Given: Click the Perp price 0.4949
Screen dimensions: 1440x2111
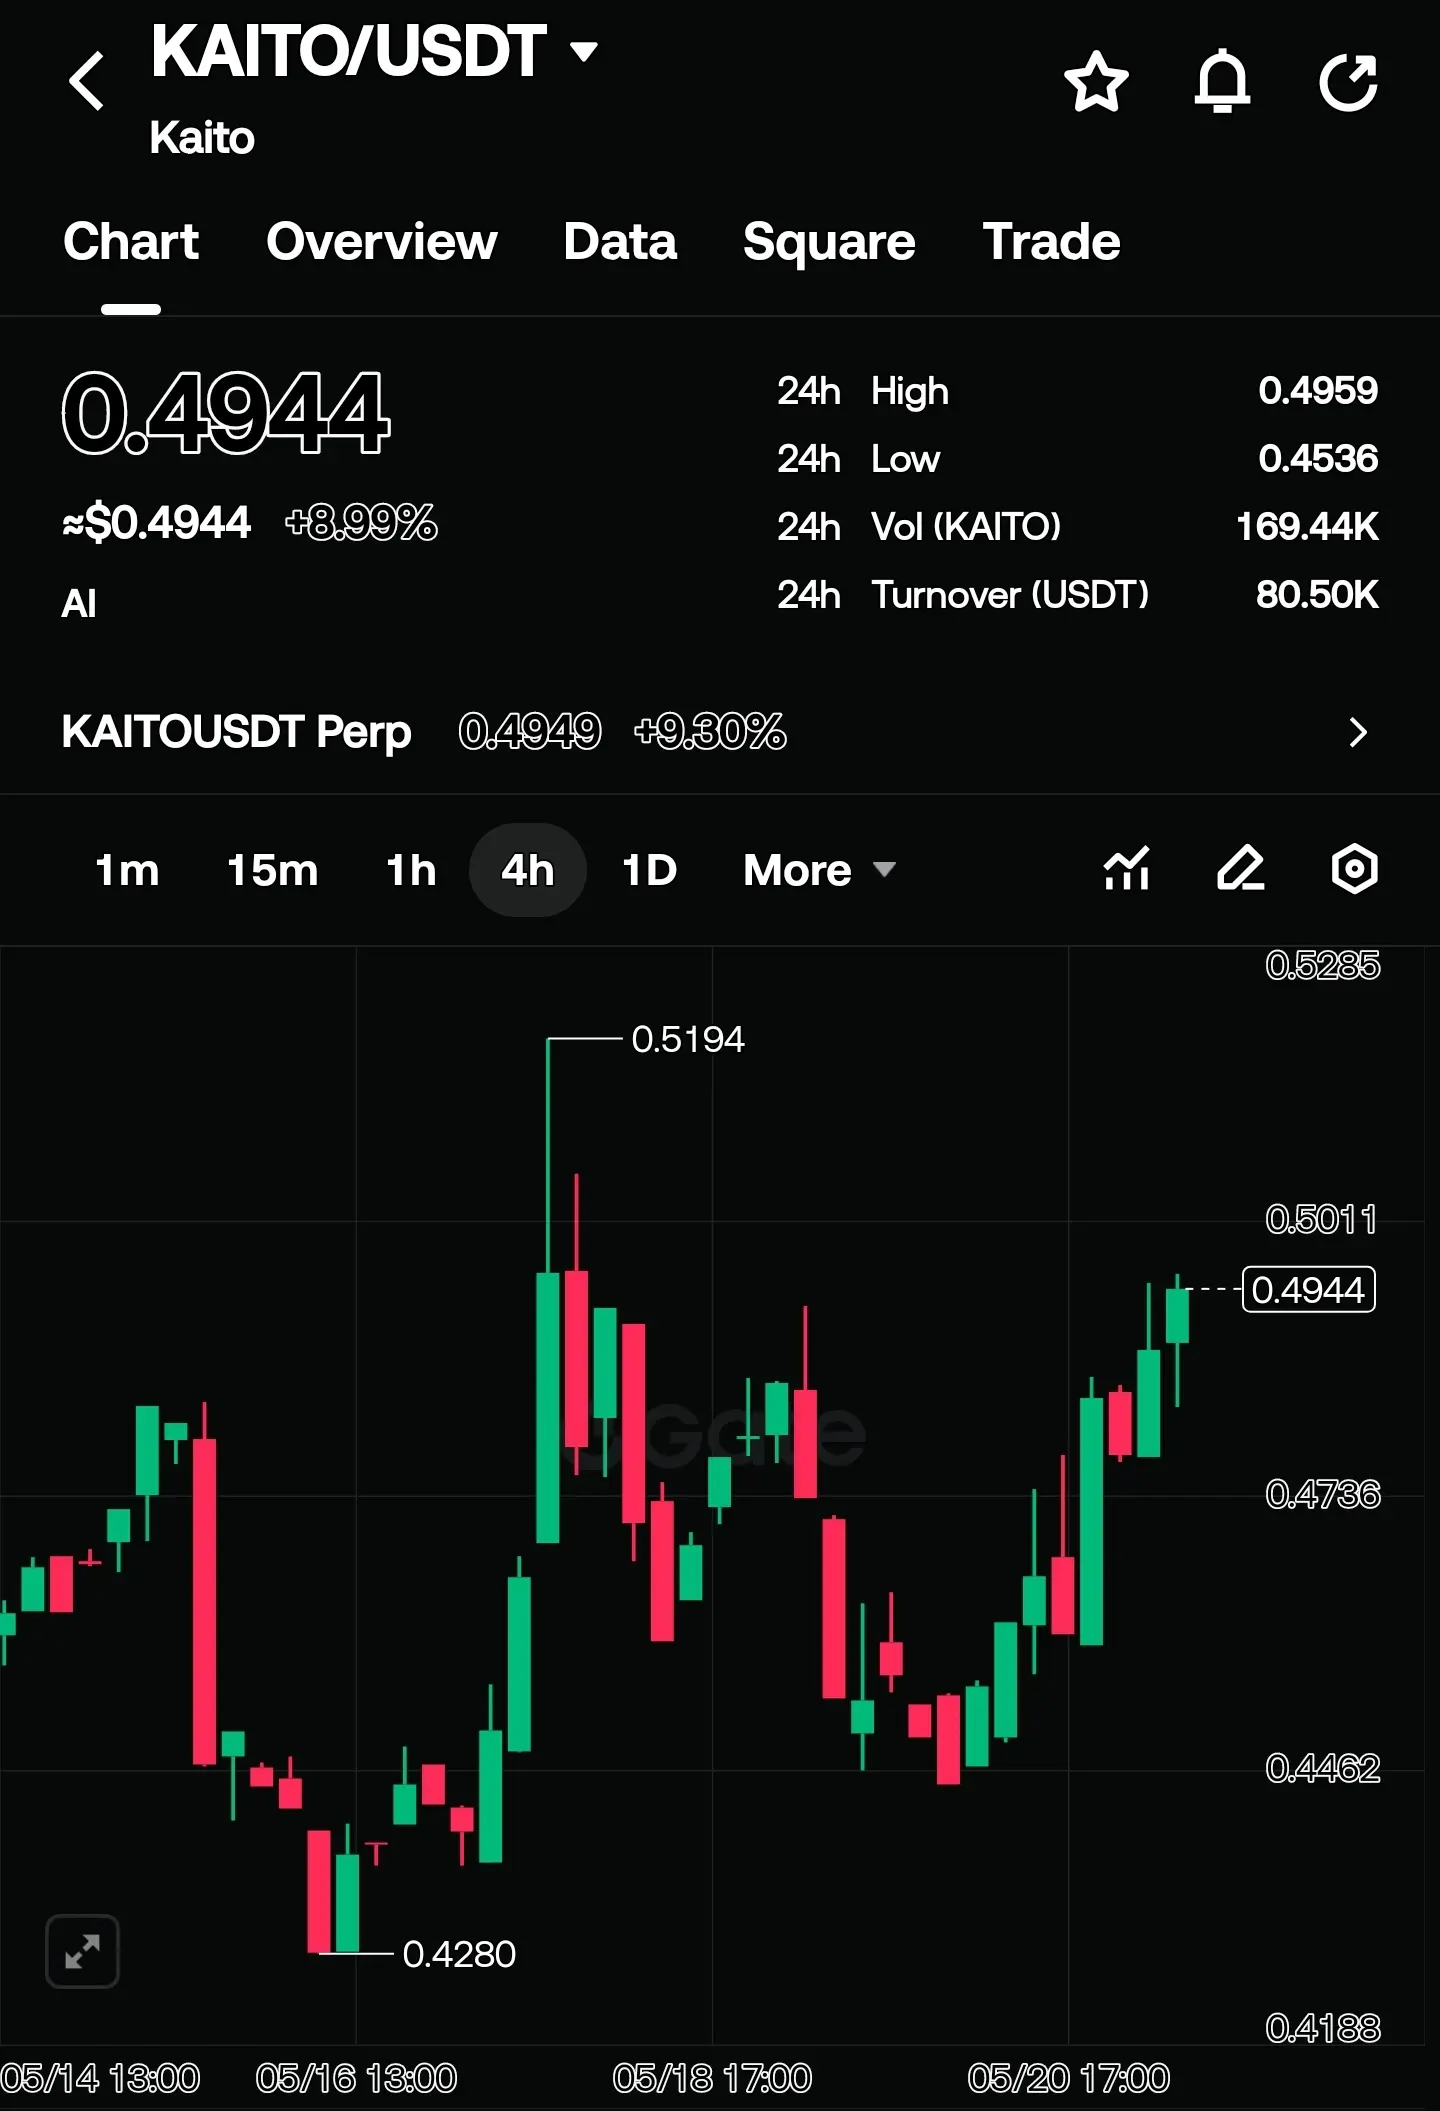Looking at the screenshot, I should point(530,732).
